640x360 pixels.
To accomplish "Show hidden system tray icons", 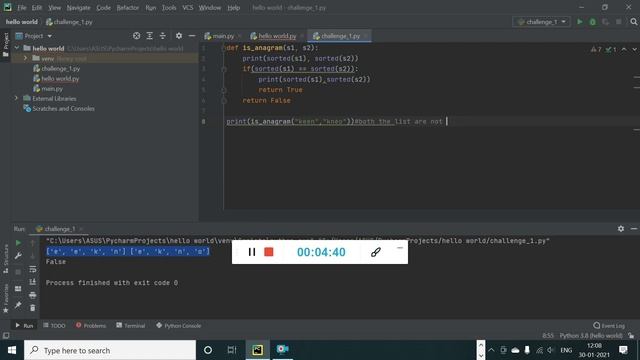I will pyautogui.click(x=491, y=350).
